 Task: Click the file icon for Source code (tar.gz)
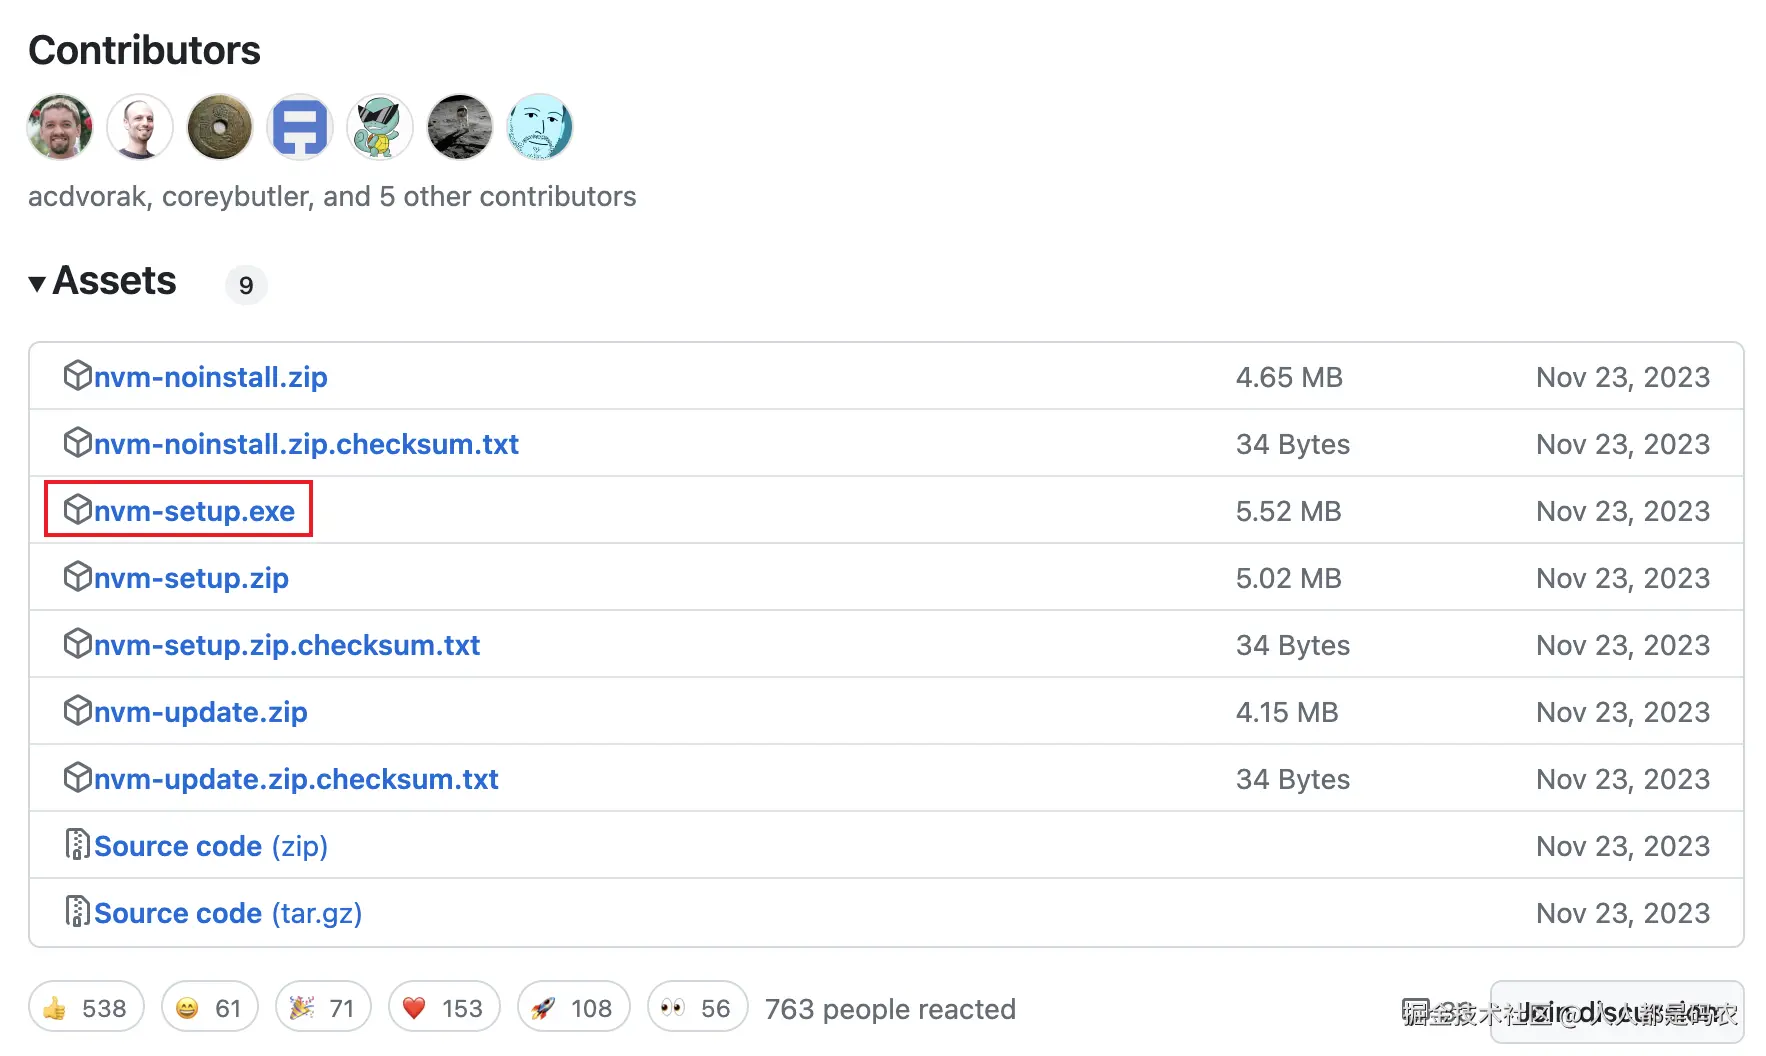coord(77,912)
